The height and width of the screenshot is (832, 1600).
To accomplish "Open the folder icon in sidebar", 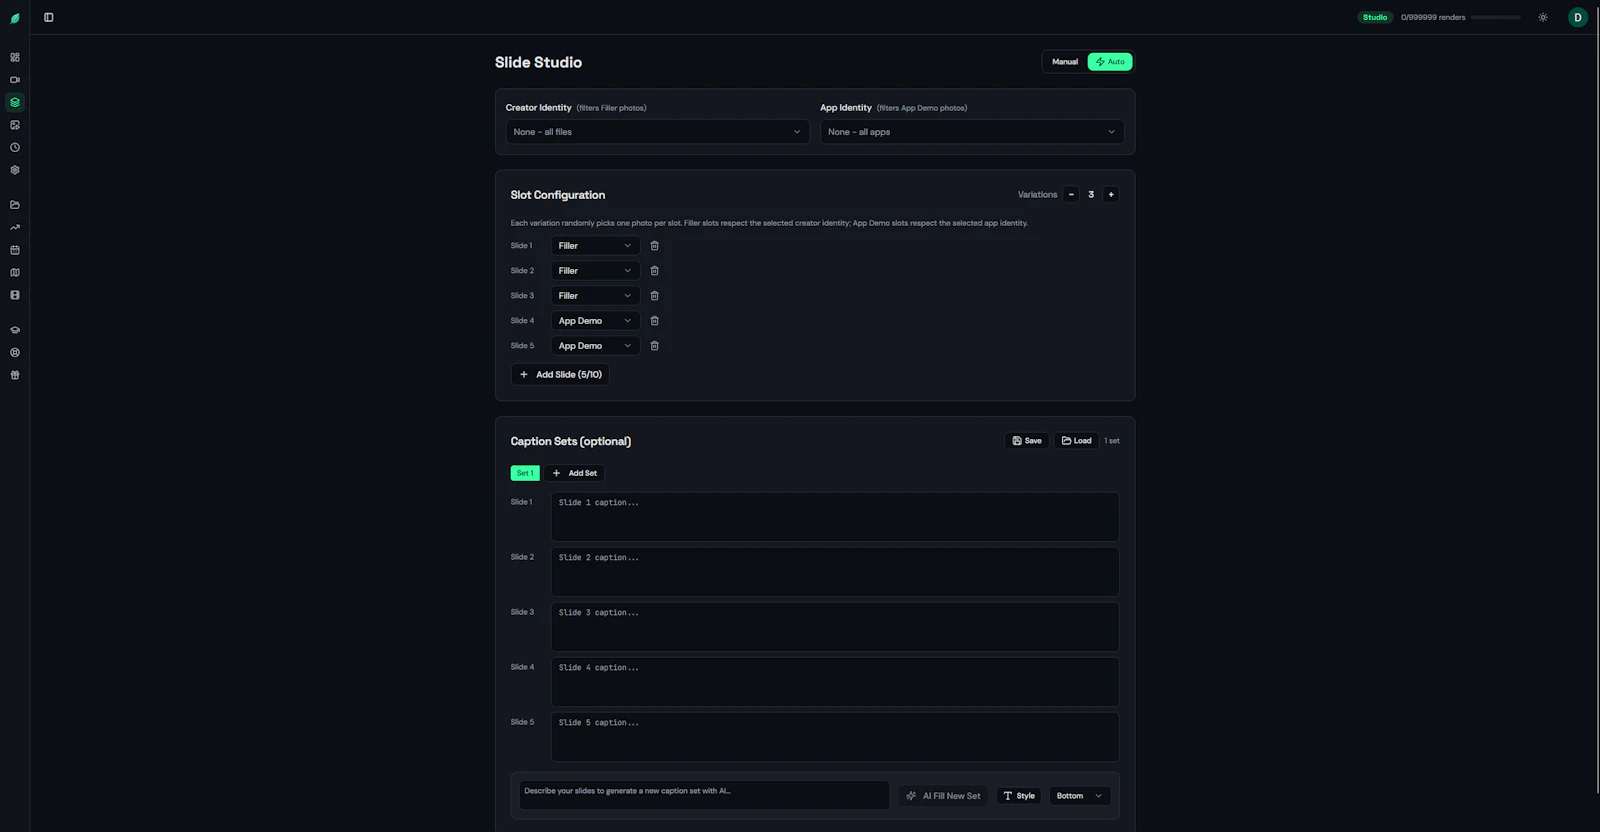I will coord(15,205).
